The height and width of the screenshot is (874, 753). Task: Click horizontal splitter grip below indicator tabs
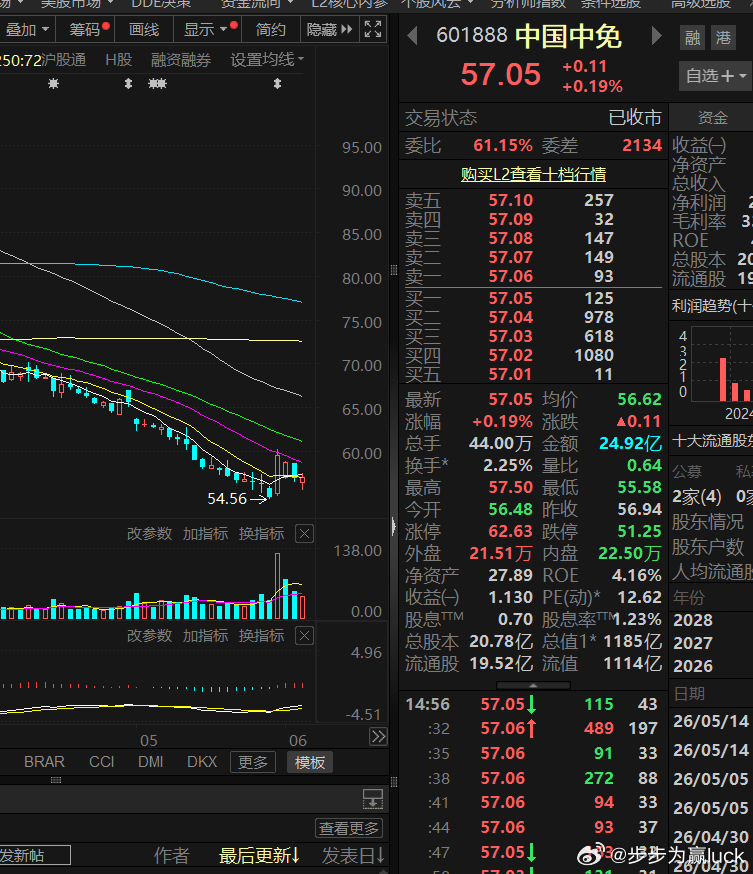pos(56,780)
